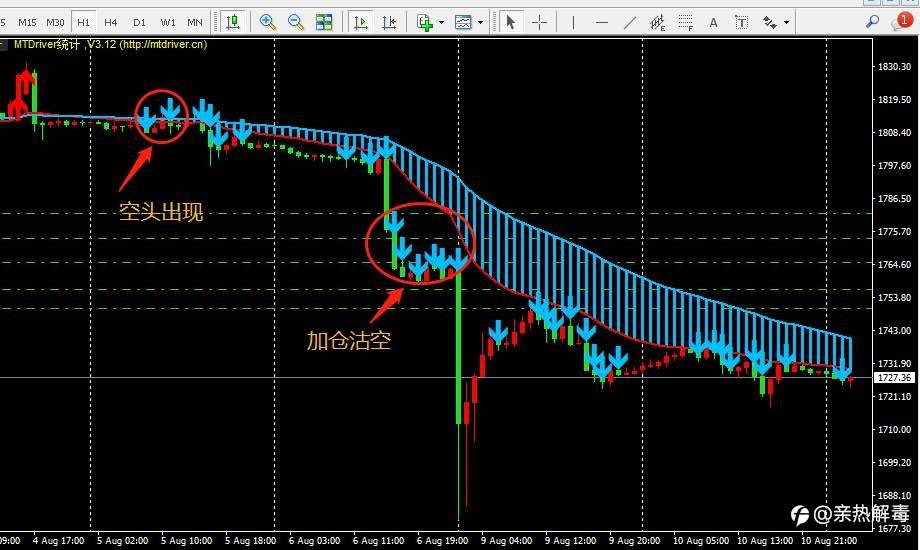Pick the equidistant channel tool
The height and width of the screenshot is (550, 920).
[657, 22]
